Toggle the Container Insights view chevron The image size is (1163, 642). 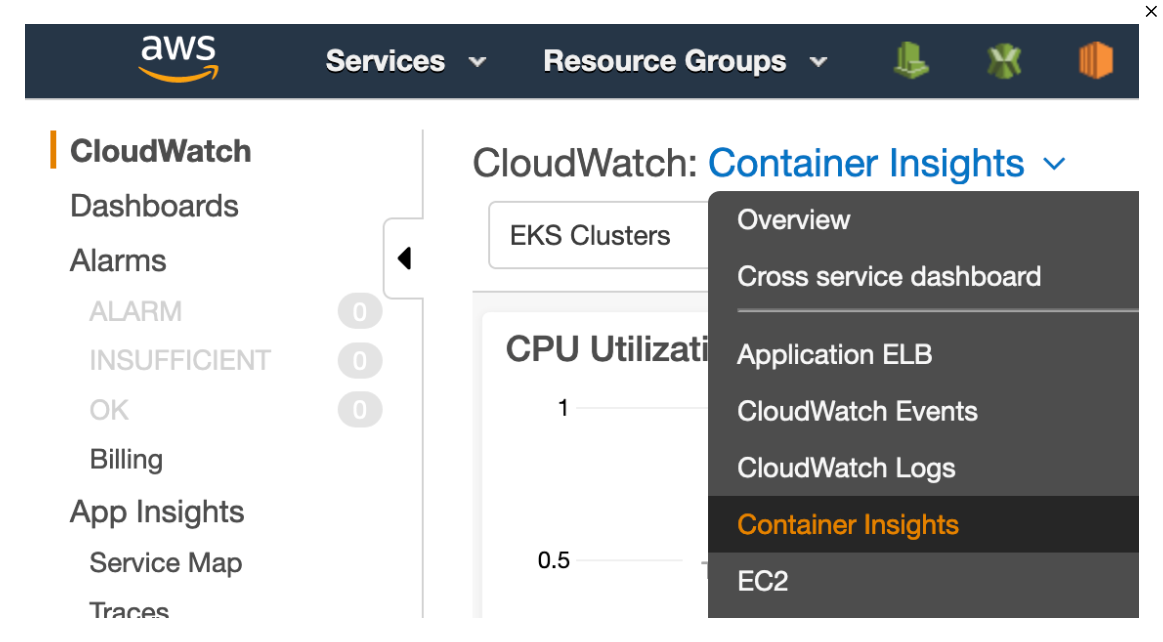(1055, 164)
